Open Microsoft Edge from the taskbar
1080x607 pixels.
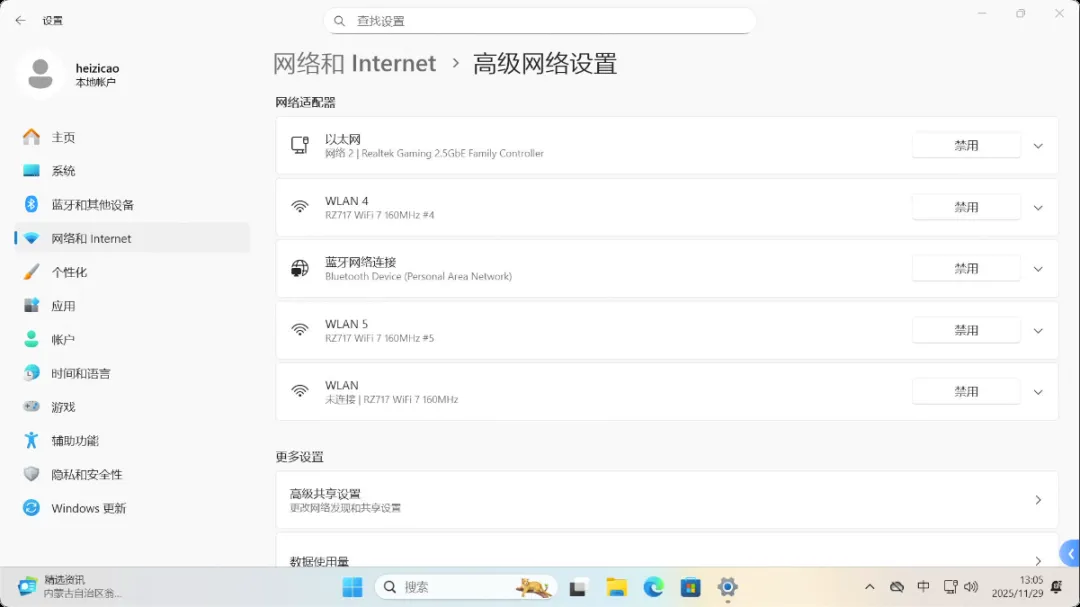[653, 587]
